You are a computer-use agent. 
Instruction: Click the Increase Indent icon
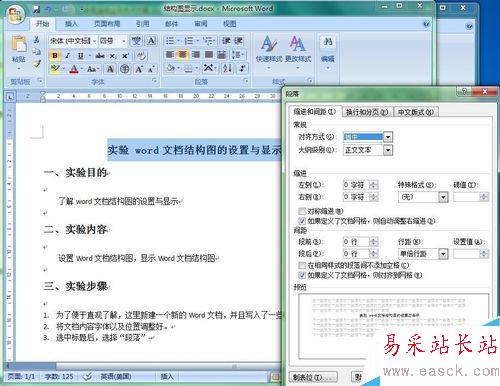(238, 41)
